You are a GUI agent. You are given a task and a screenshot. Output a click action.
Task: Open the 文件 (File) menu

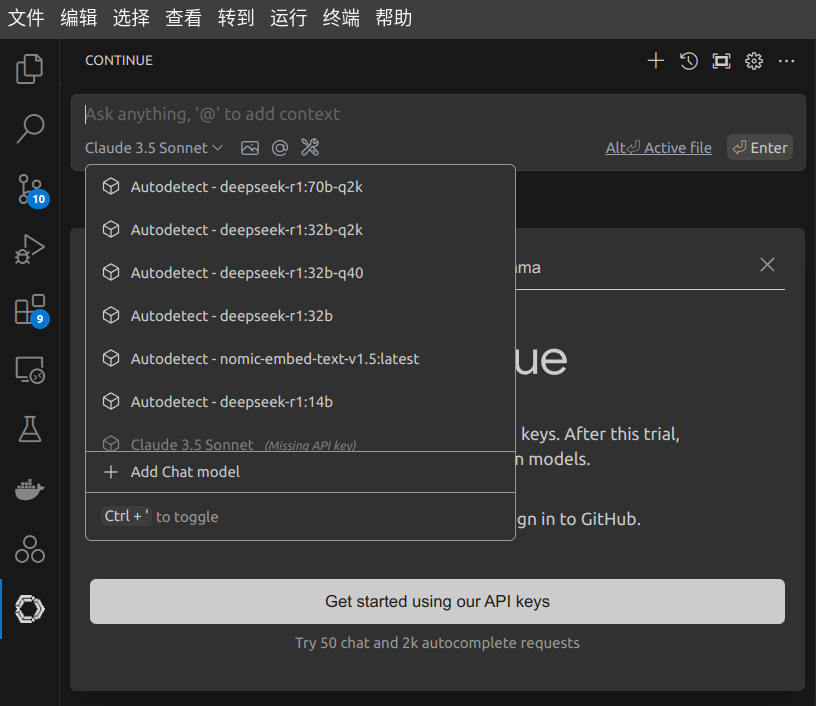26,18
